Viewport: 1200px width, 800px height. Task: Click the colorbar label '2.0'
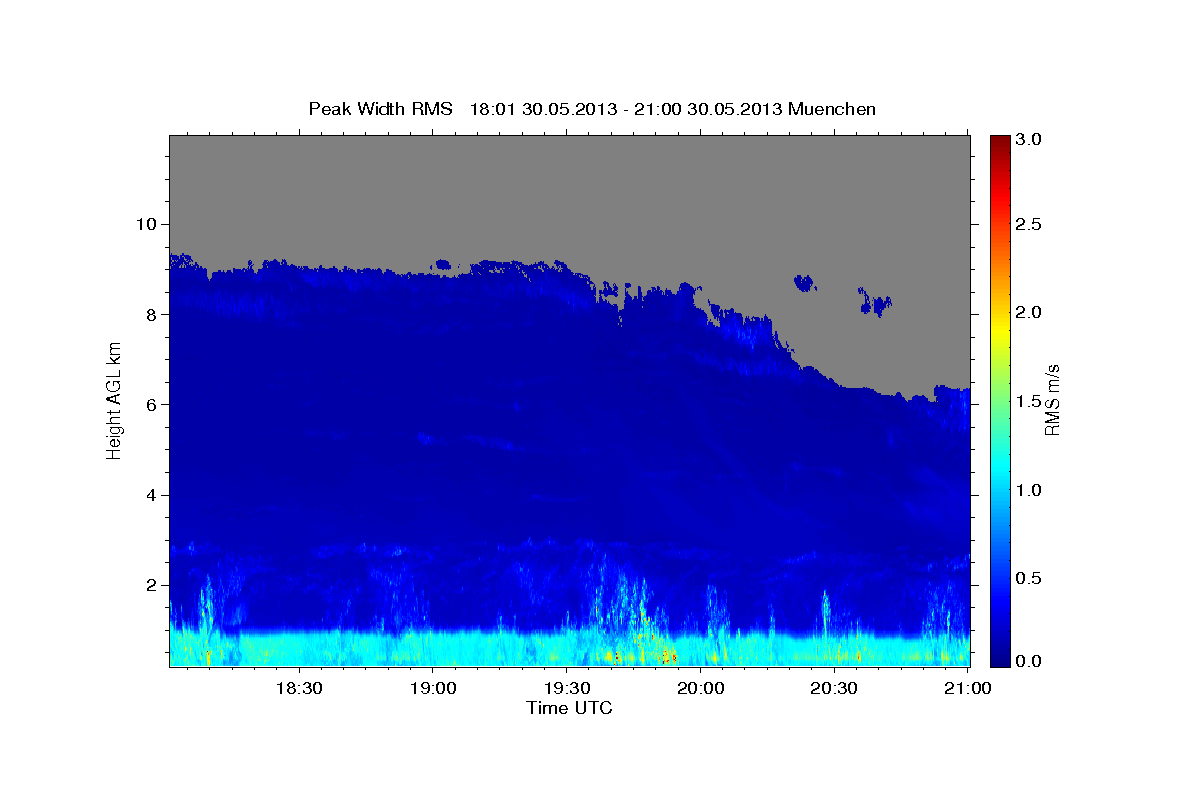[x=1029, y=313]
